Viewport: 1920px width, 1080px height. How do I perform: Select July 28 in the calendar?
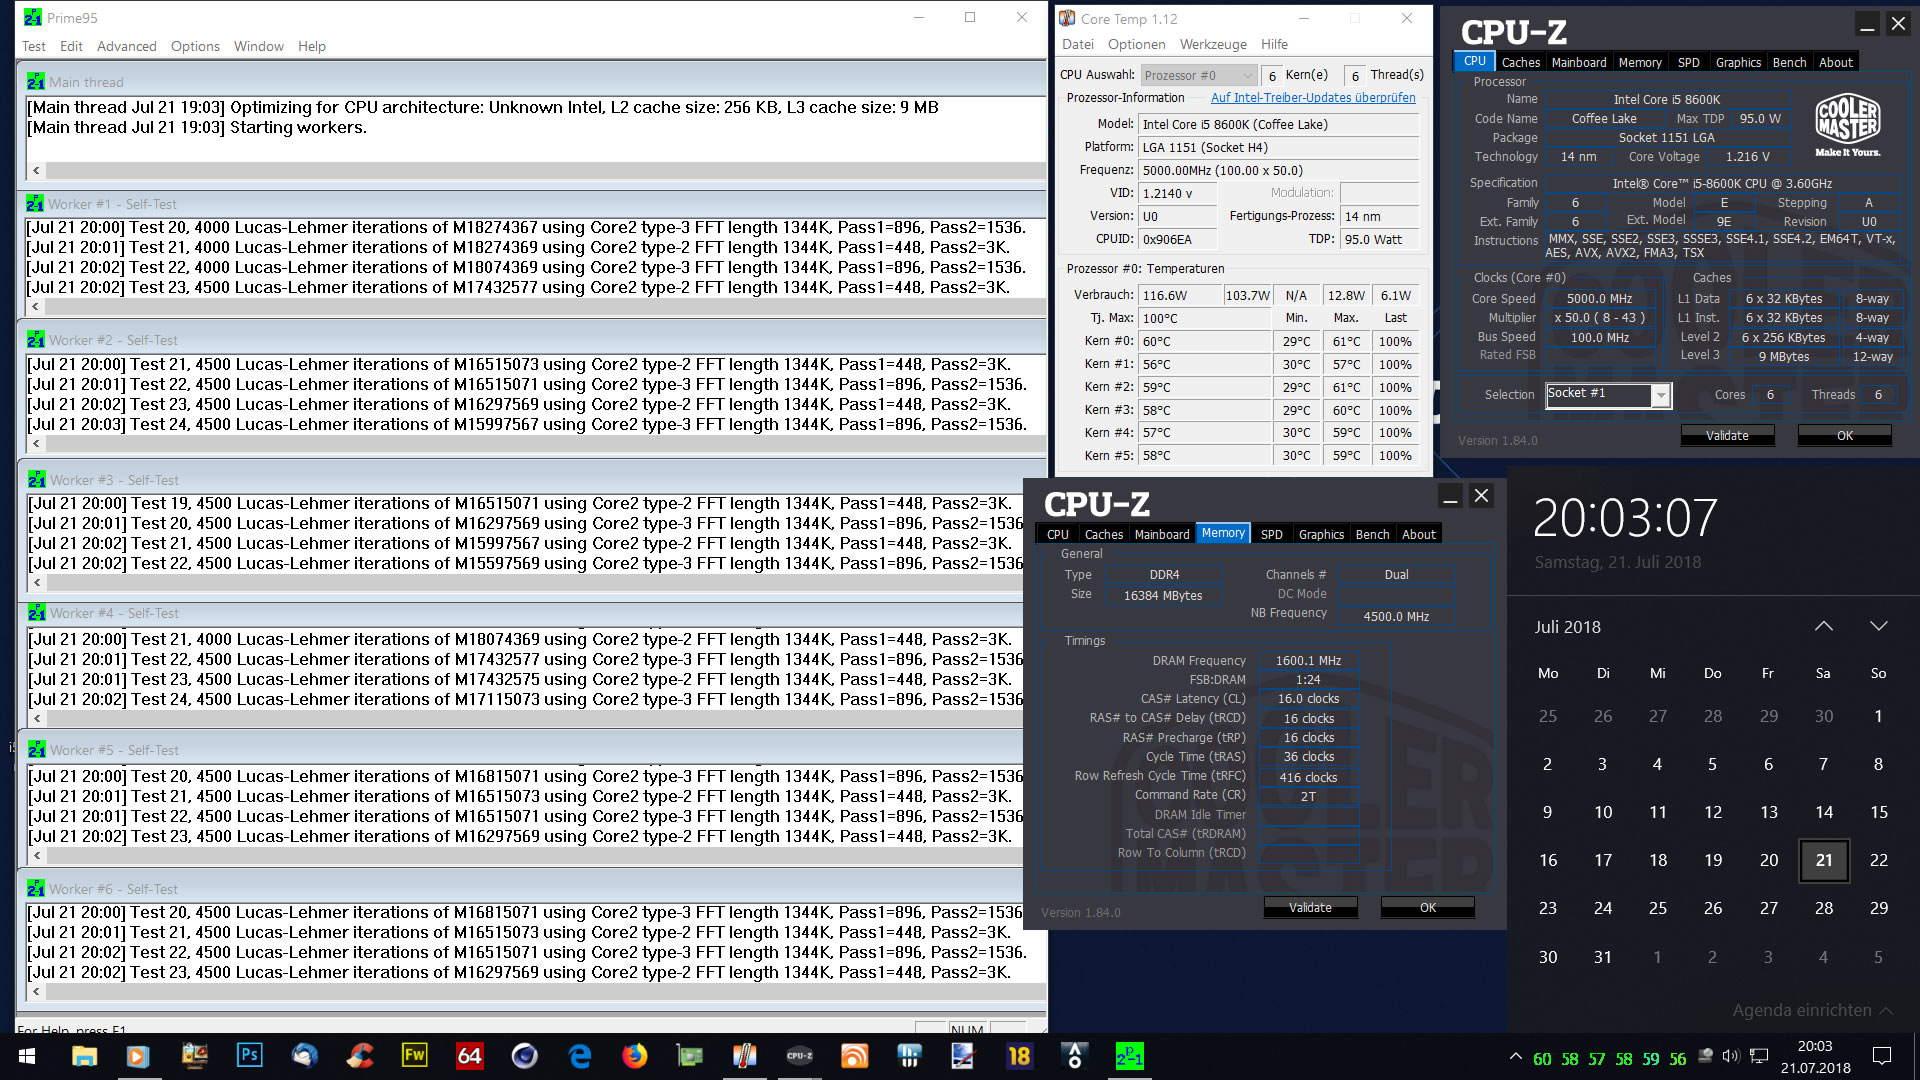[1823, 908]
